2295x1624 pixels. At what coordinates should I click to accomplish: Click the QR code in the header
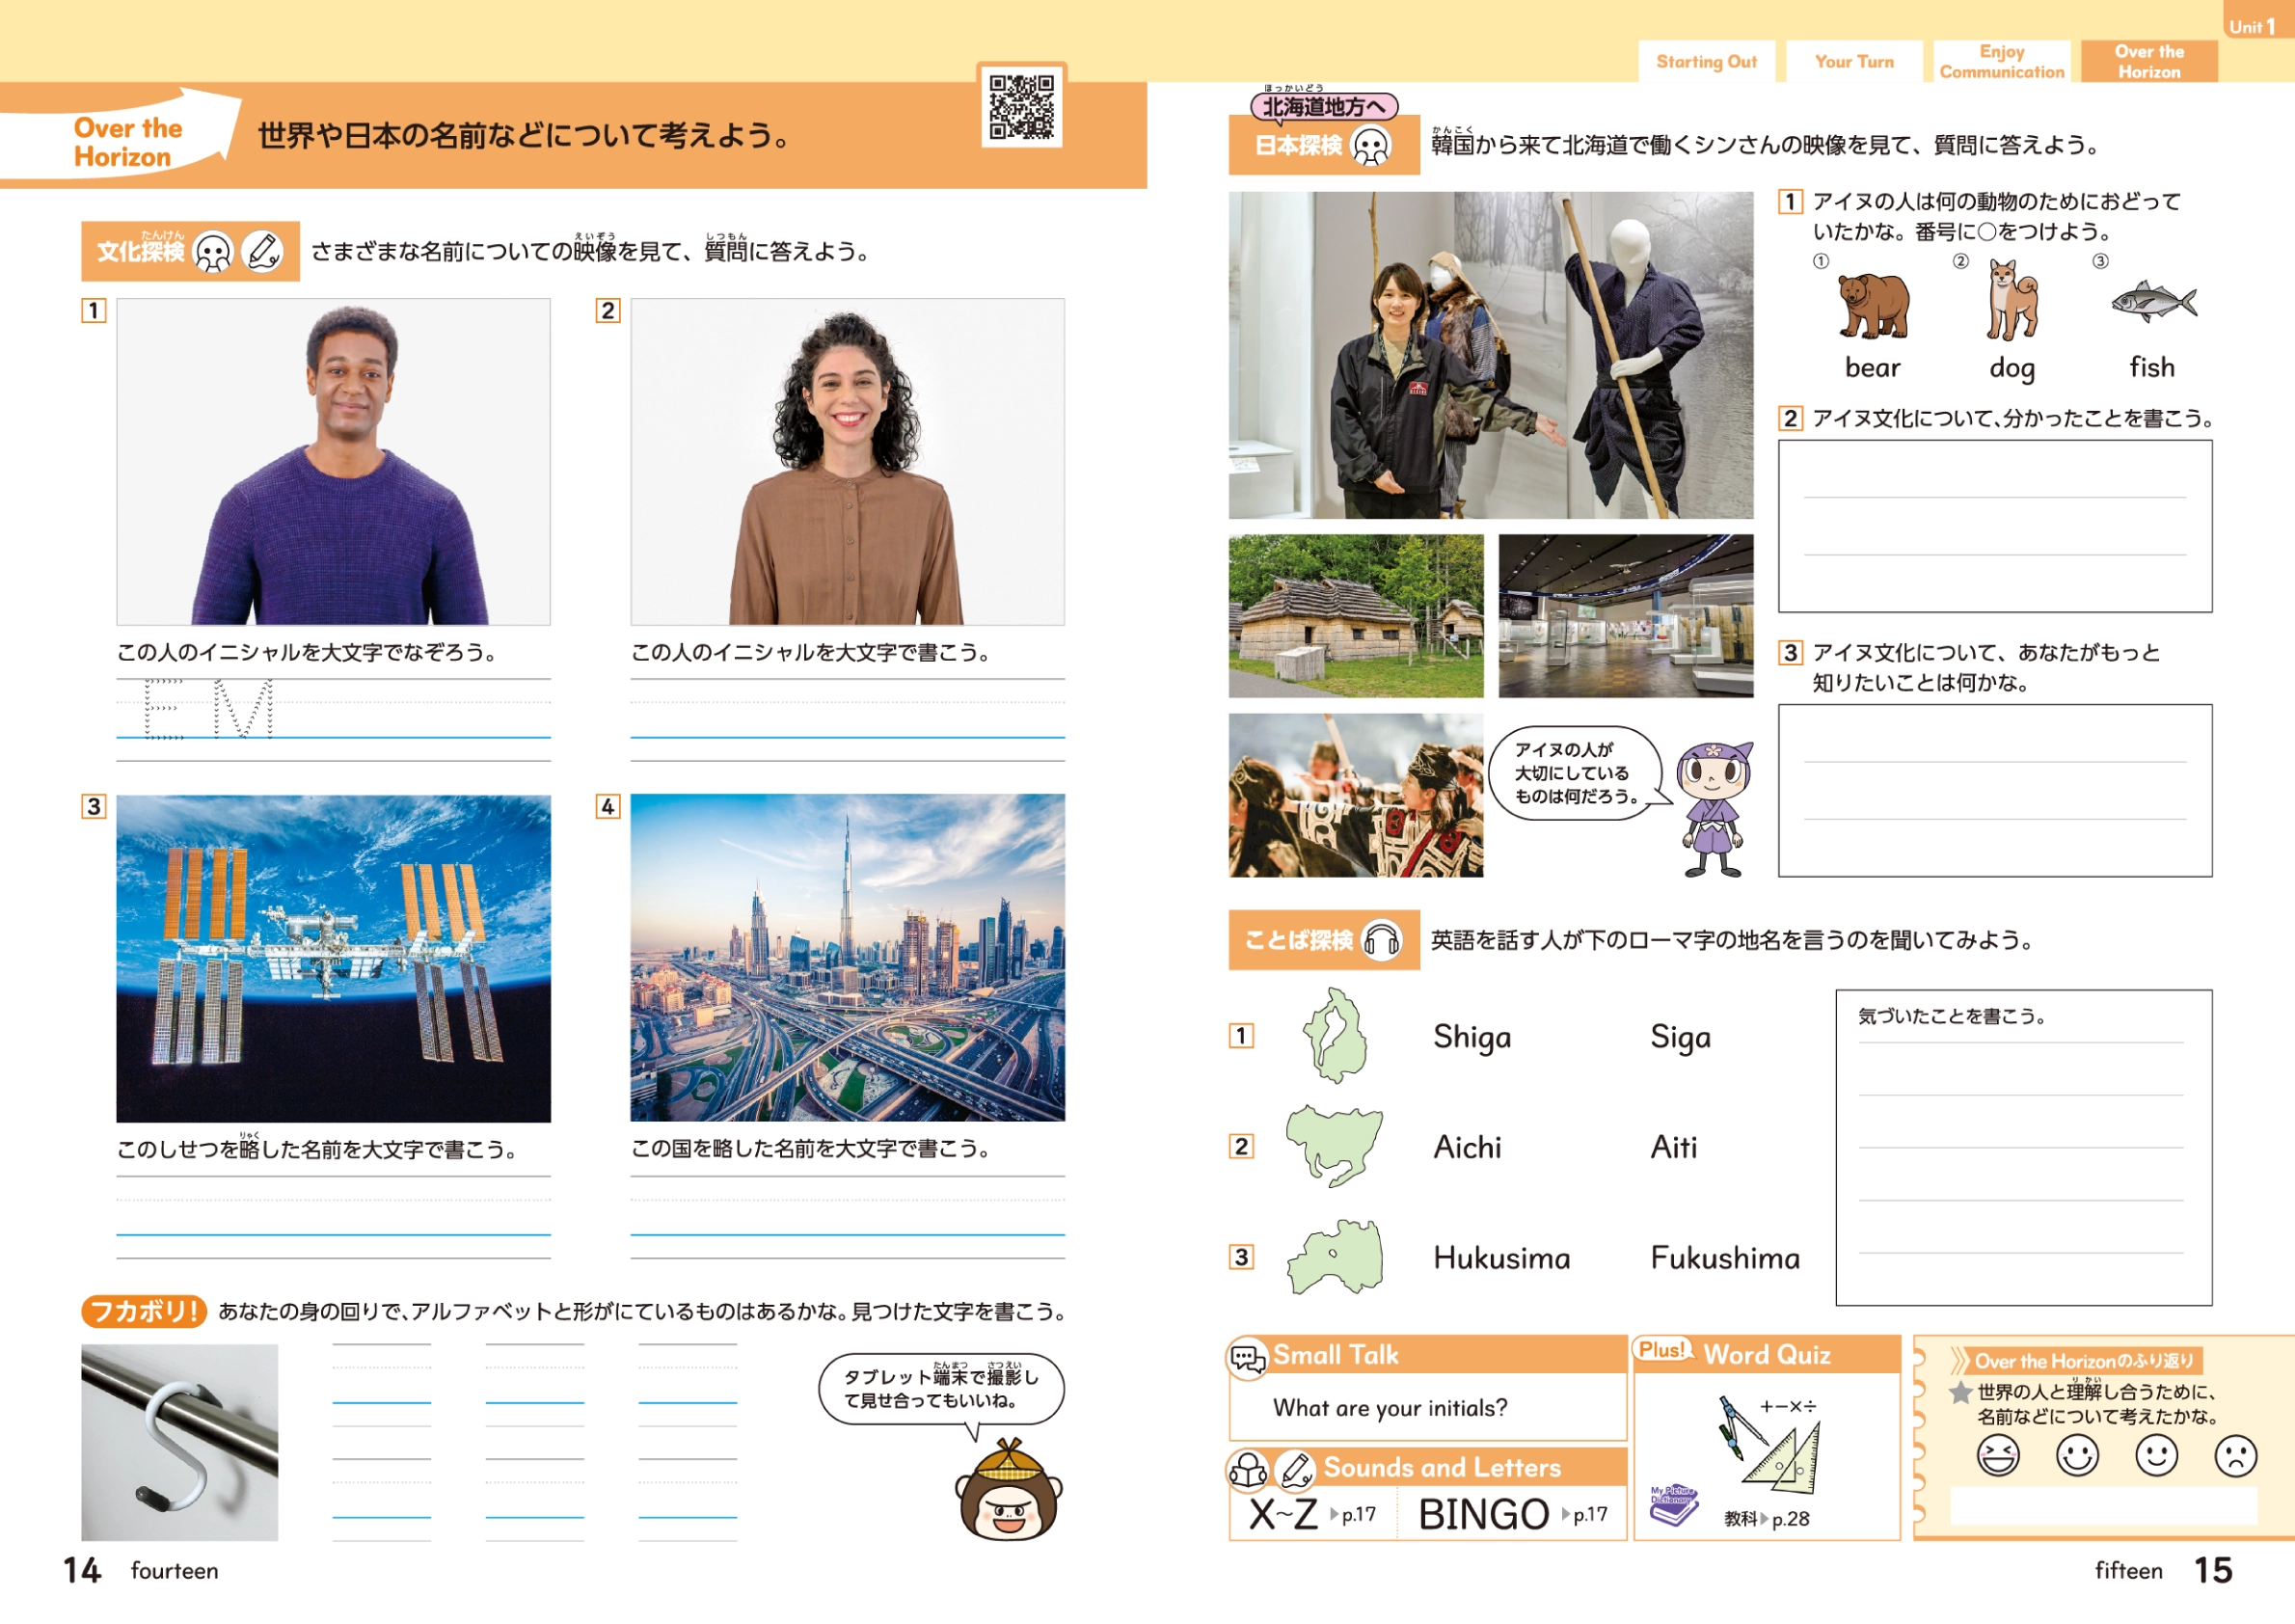pos(1021,106)
